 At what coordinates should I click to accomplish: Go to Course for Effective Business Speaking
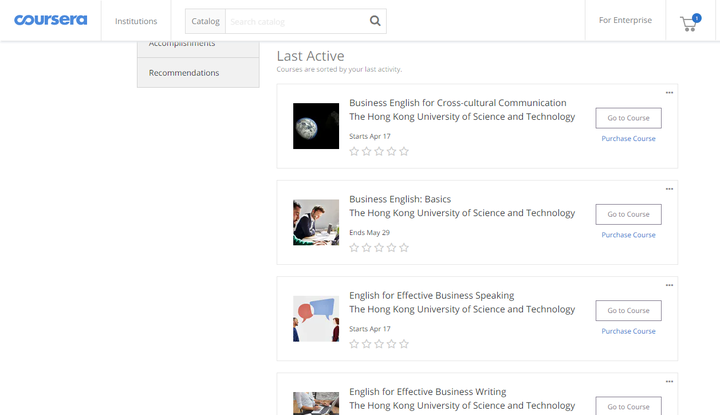[x=628, y=311]
